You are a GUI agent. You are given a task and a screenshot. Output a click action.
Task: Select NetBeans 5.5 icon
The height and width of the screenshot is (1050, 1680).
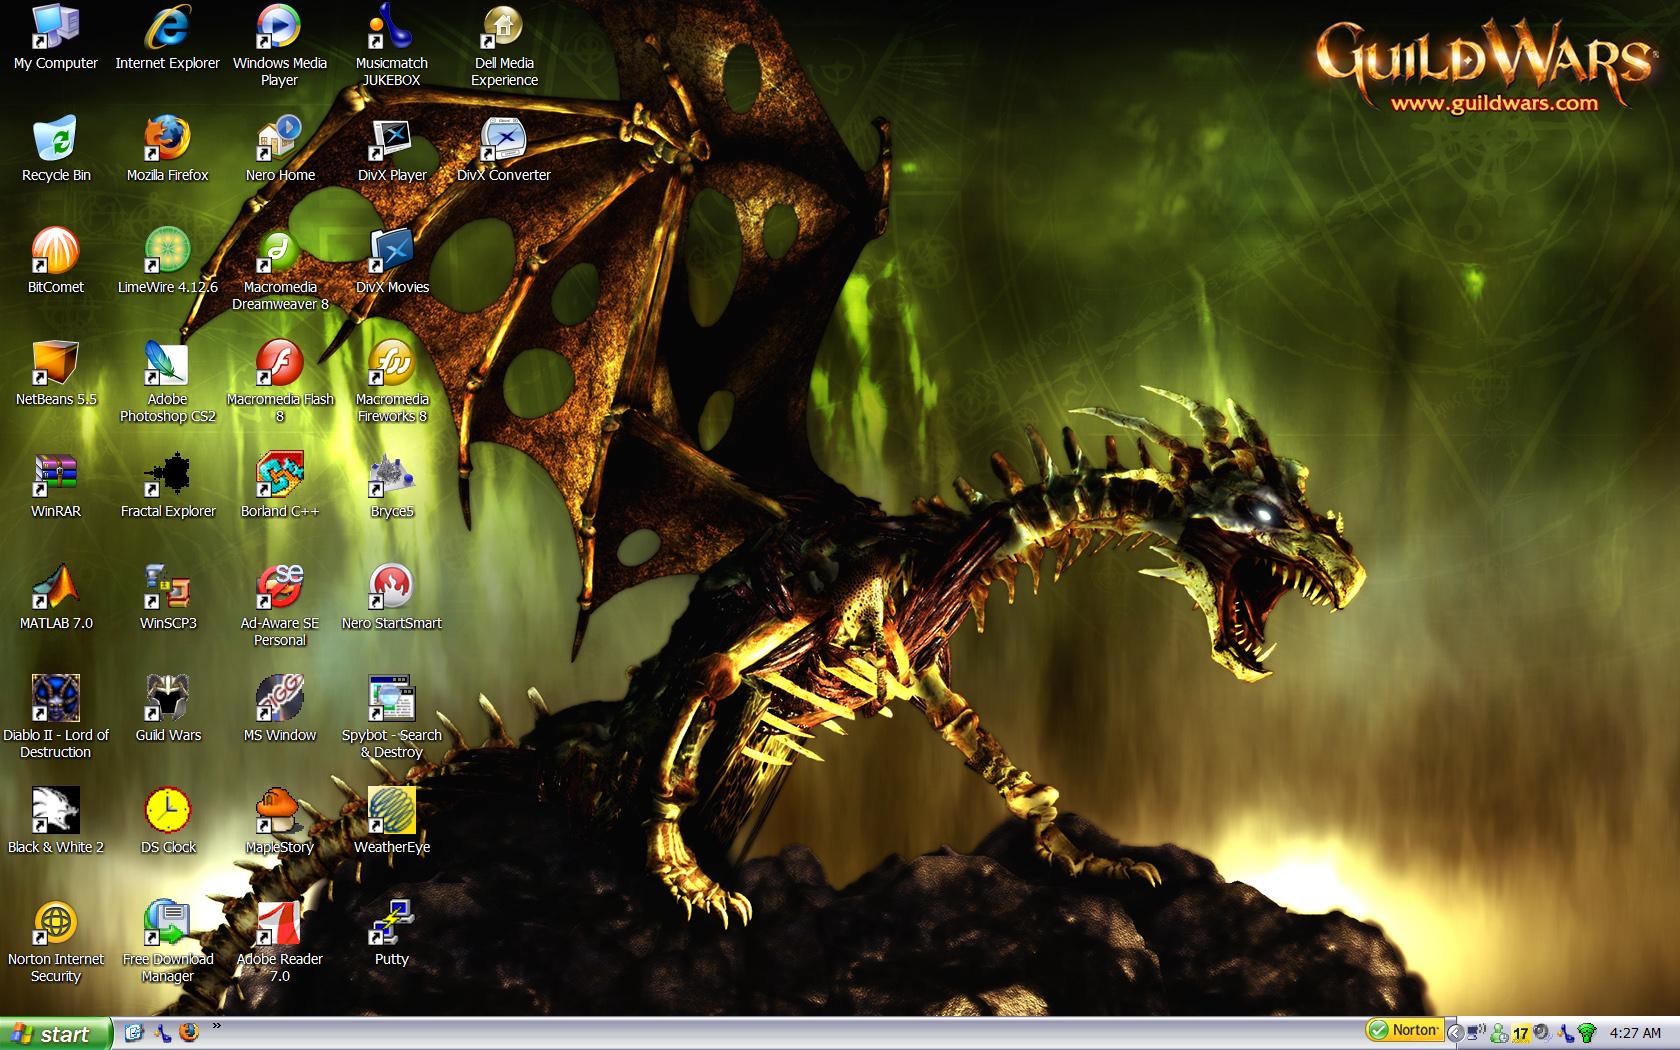(x=56, y=375)
